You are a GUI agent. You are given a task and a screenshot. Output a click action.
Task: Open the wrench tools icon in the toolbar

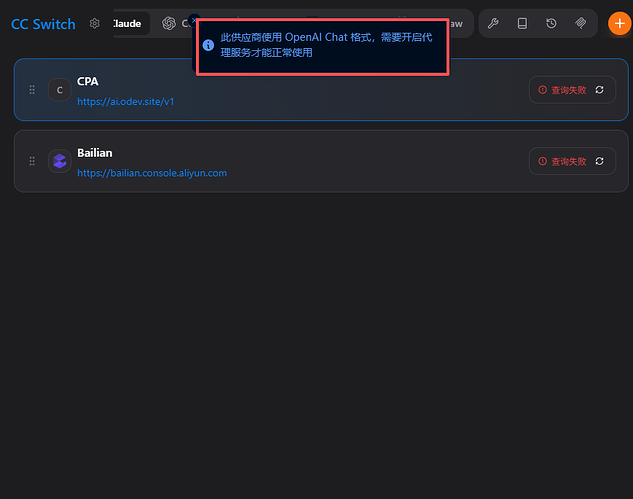coord(493,23)
